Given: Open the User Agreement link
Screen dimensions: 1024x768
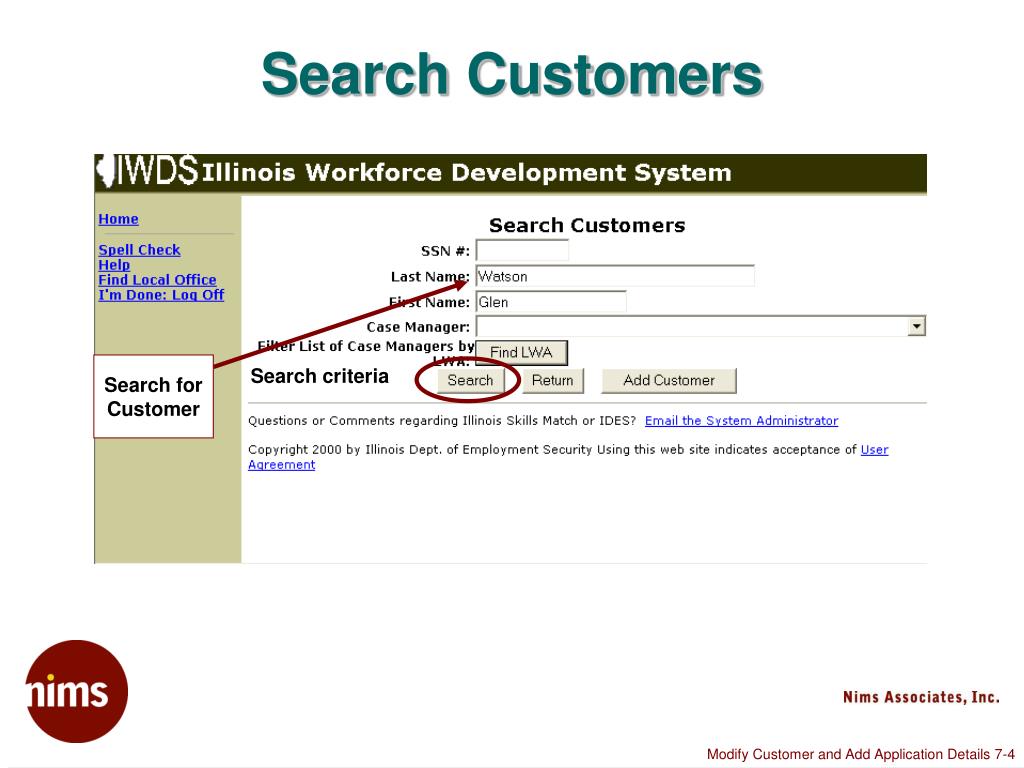Looking at the screenshot, I should (874, 449).
